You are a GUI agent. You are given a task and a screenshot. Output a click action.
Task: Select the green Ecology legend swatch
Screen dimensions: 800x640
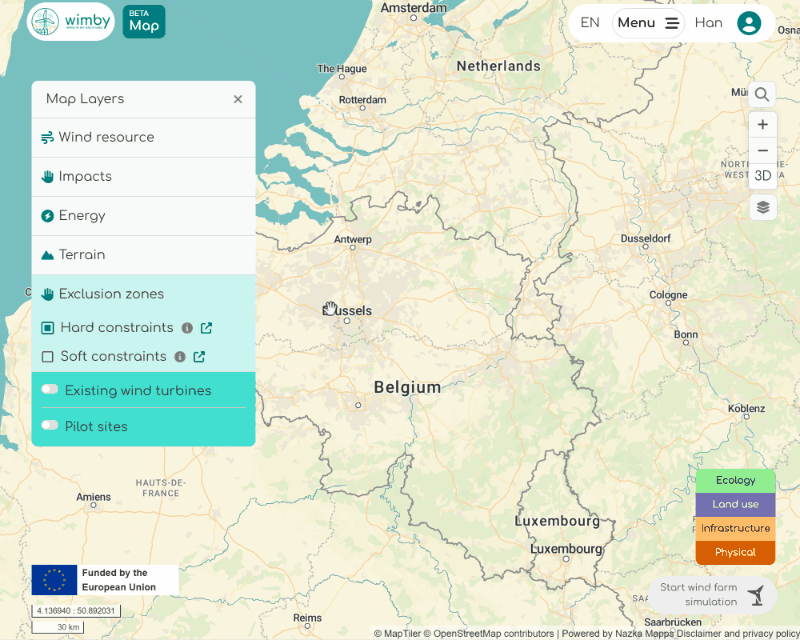[x=735, y=481]
